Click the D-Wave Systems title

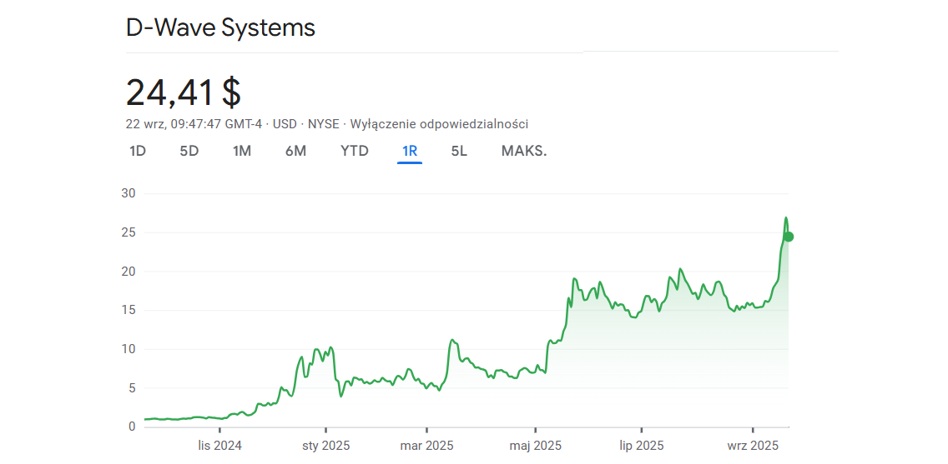point(221,28)
